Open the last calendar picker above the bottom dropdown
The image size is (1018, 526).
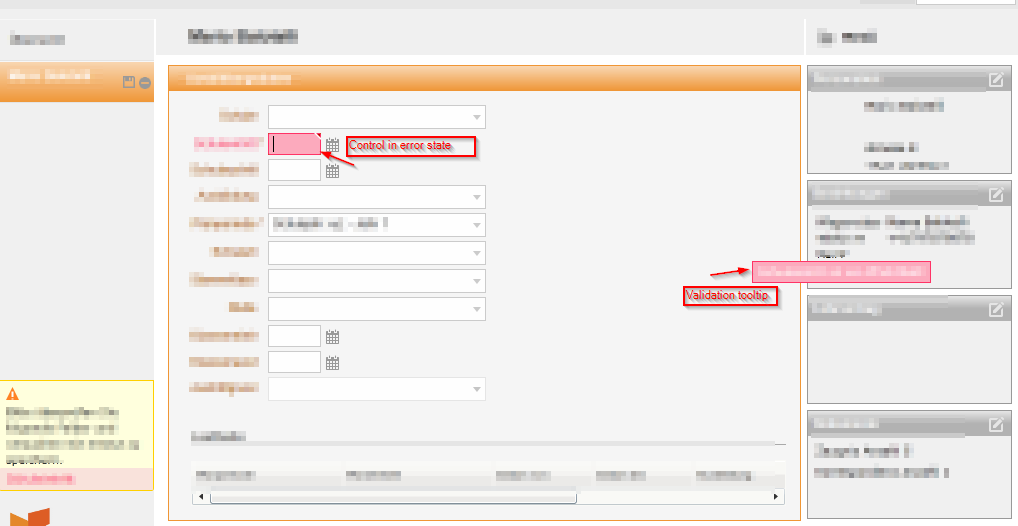(332, 362)
